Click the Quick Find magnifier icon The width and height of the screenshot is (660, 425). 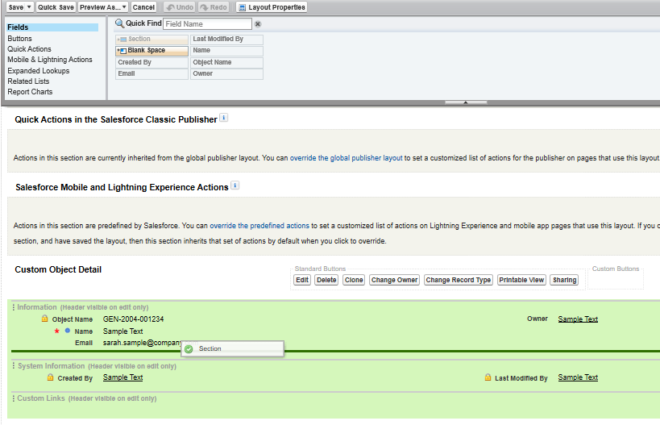pos(120,23)
